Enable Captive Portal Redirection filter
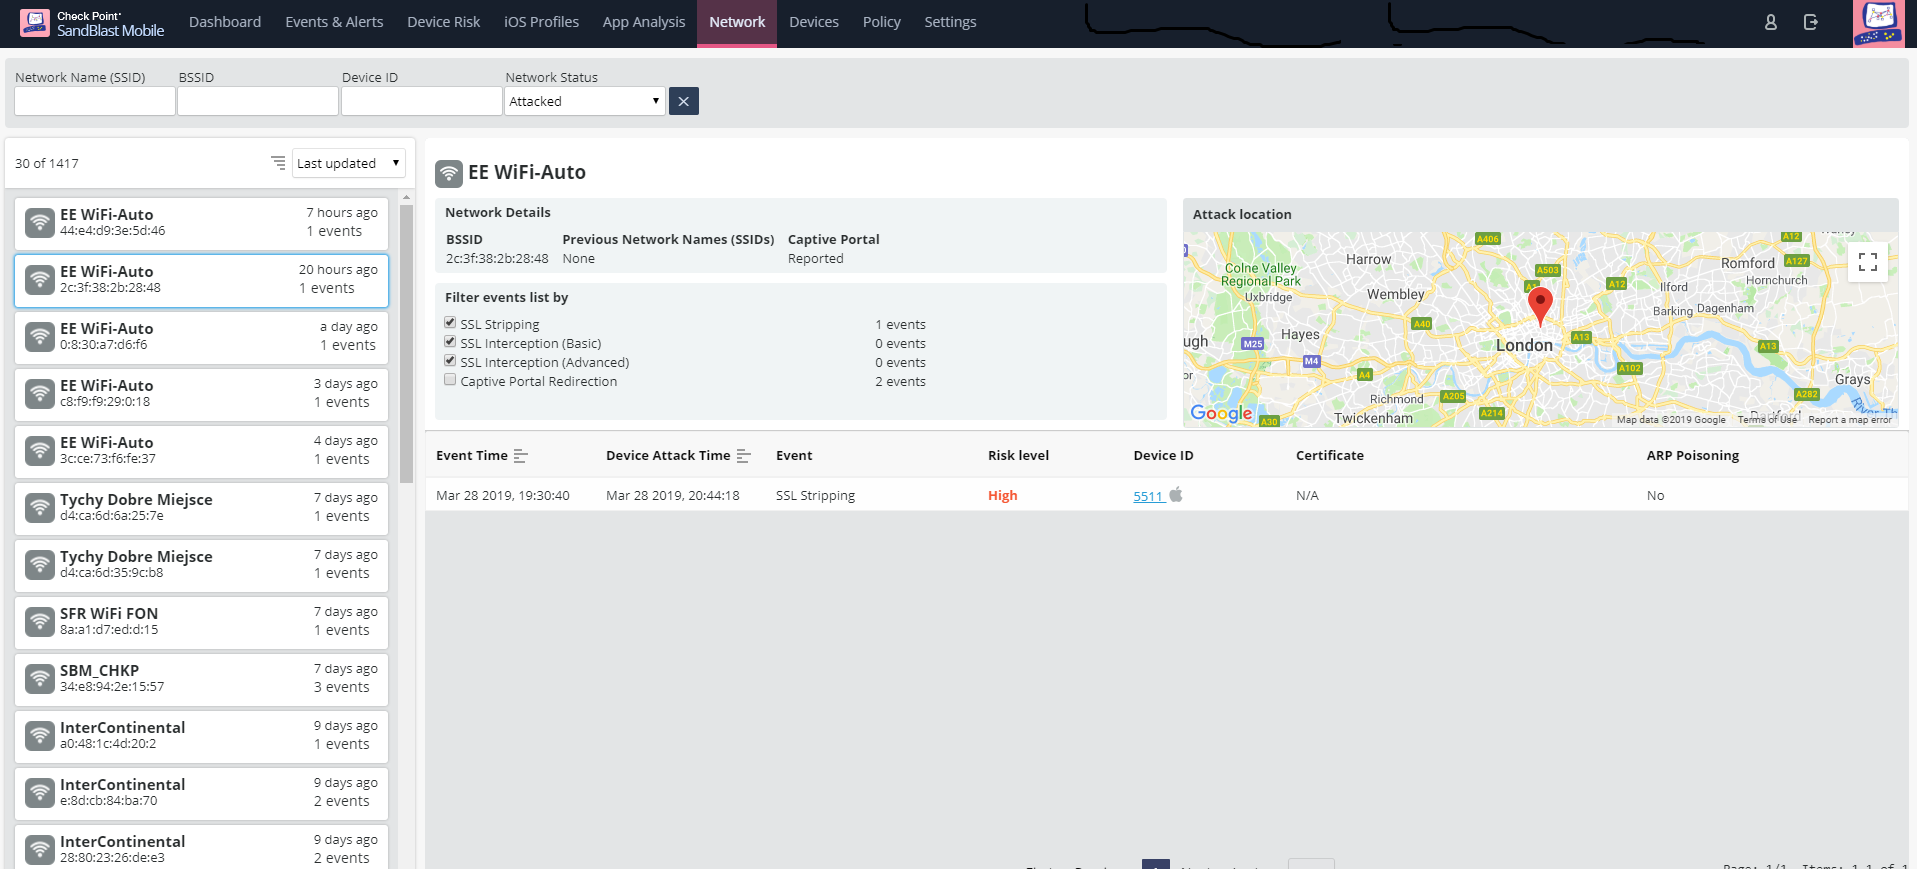The image size is (1917, 869). point(450,380)
